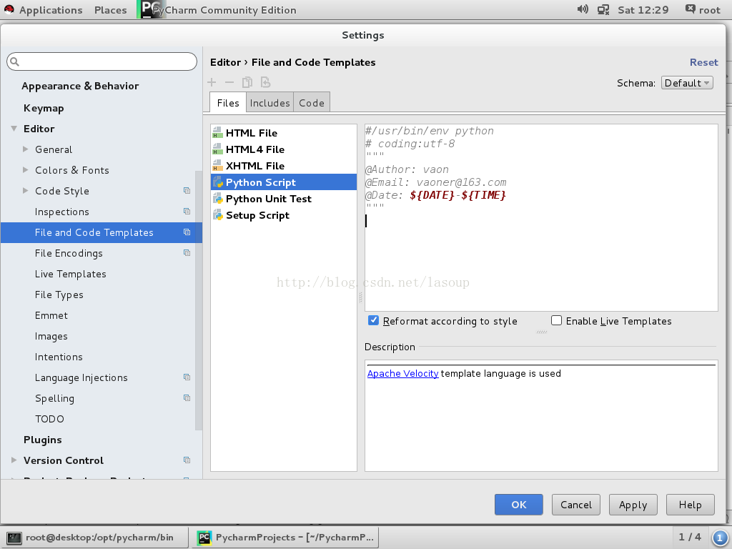Click the settings search input field
The width and height of the screenshot is (732, 549).
(102, 62)
